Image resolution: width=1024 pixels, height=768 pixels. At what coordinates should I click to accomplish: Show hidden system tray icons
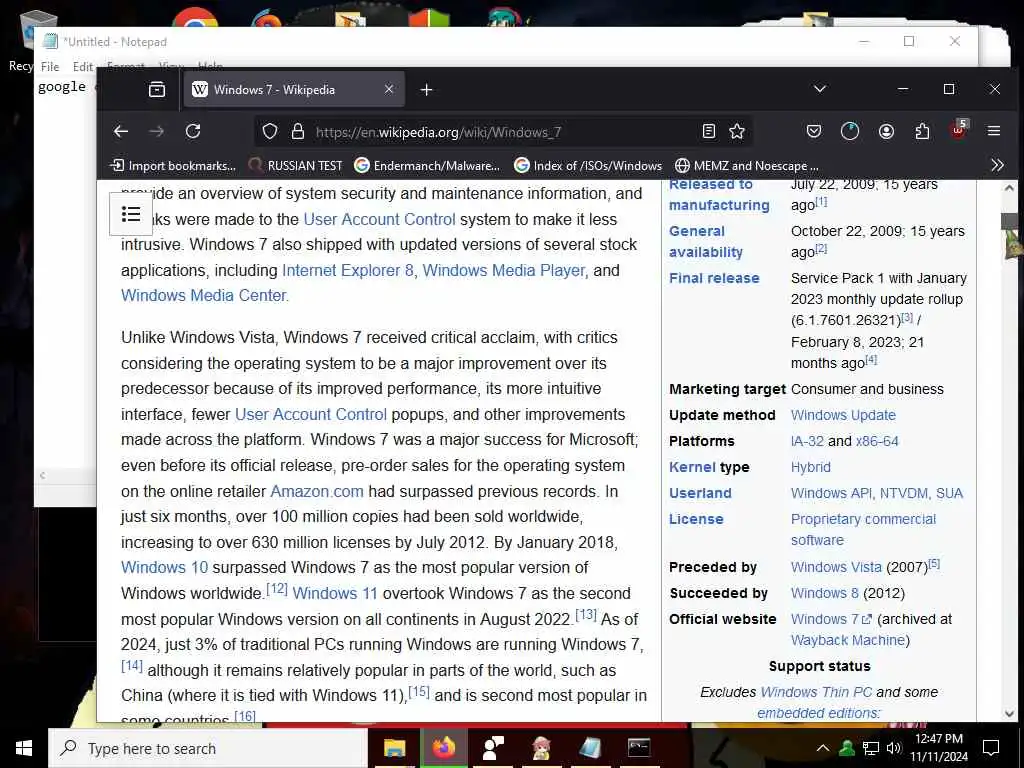823,748
